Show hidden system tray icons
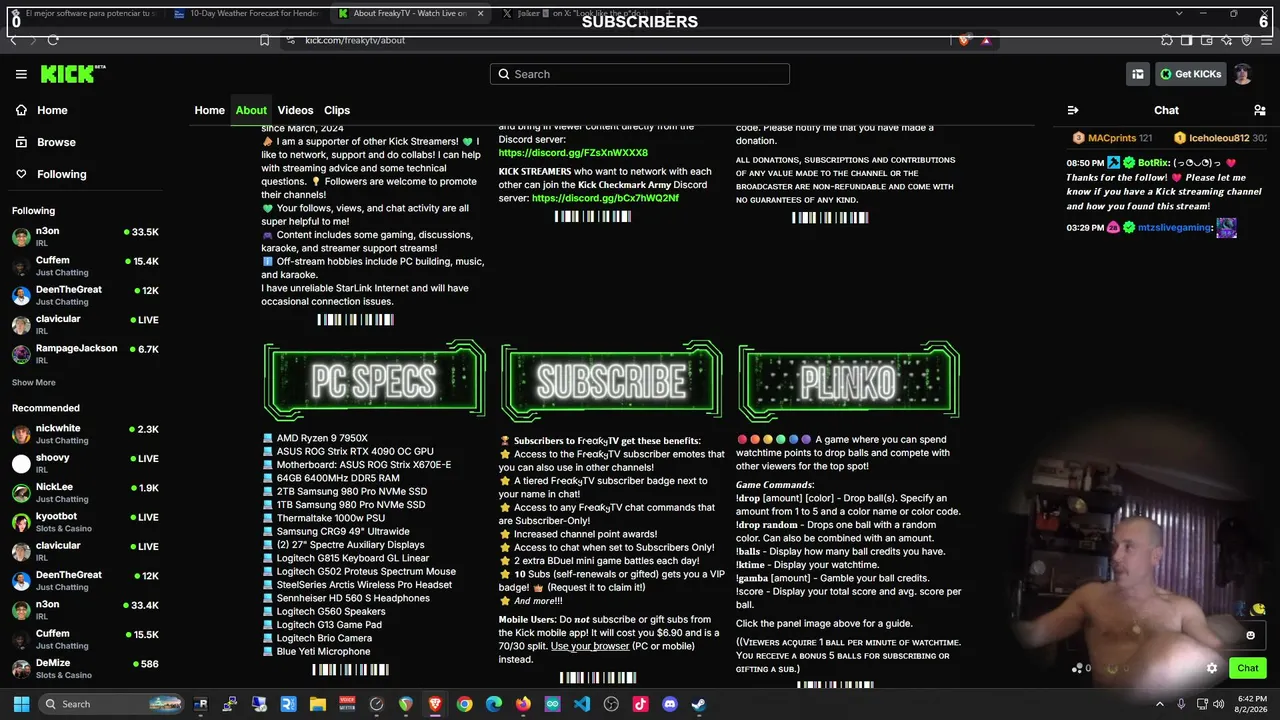 pyautogui.click(x=1160, y=704)
